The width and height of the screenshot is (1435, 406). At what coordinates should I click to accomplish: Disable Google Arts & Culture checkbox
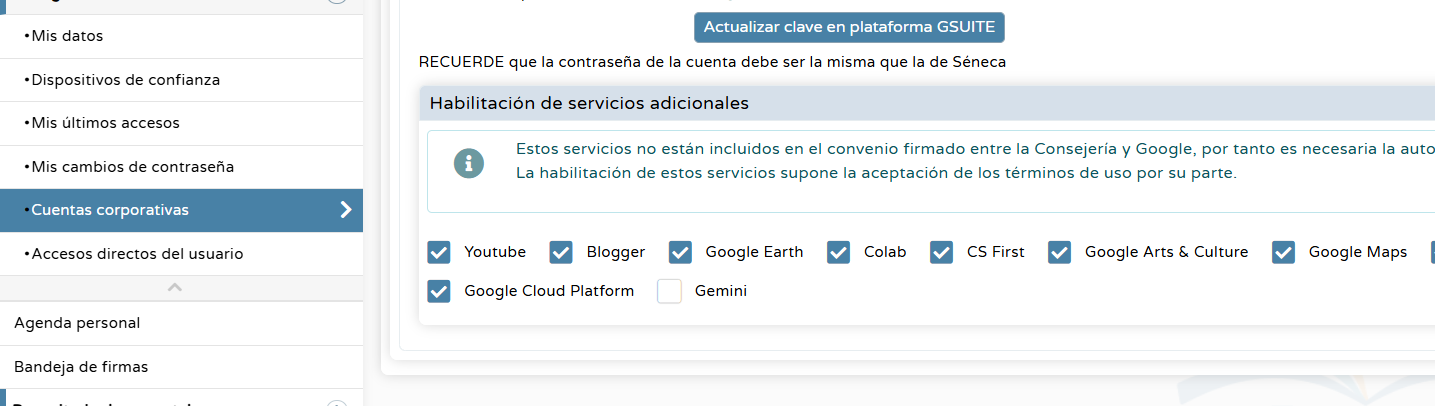tap(1060, 252)
